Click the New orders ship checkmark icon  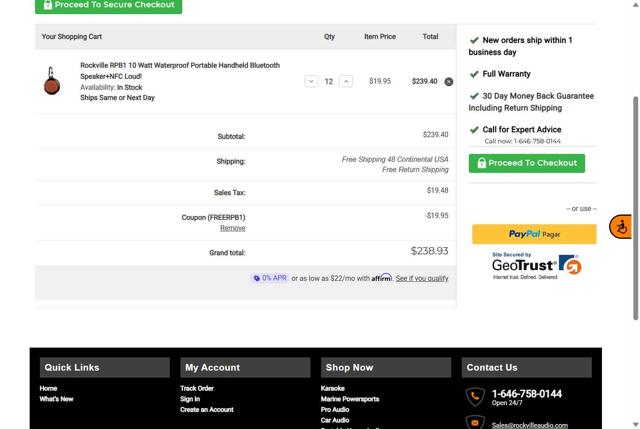[474, 40]
